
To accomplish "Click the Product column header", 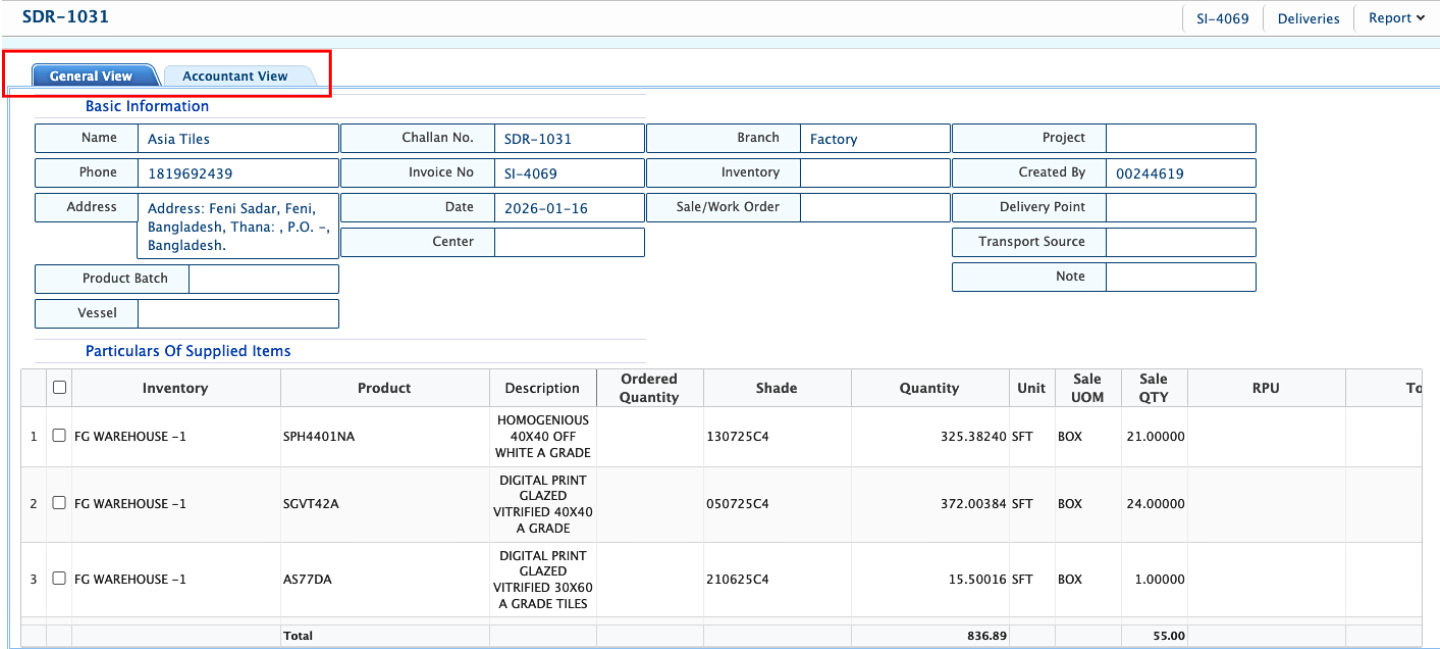I will (x=384, y=388).
